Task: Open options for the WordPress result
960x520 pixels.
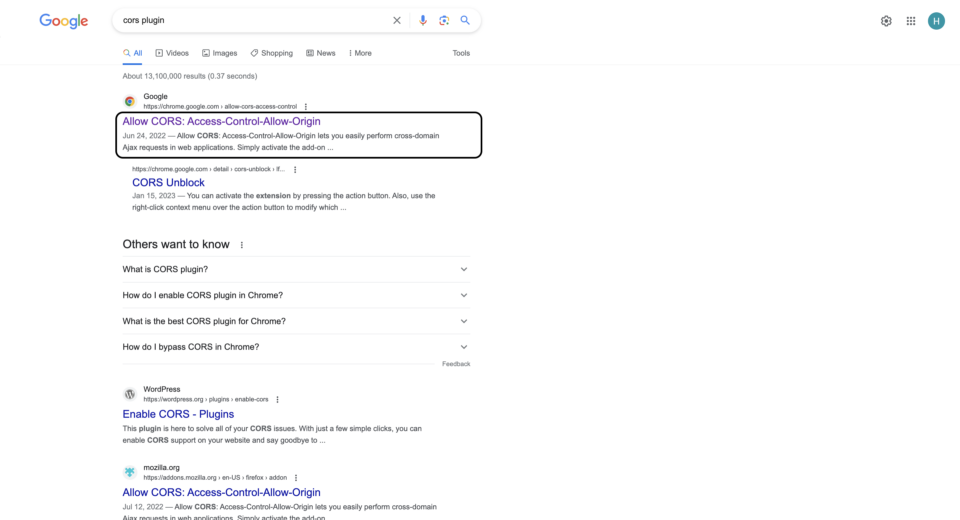Action: [277, 399]
